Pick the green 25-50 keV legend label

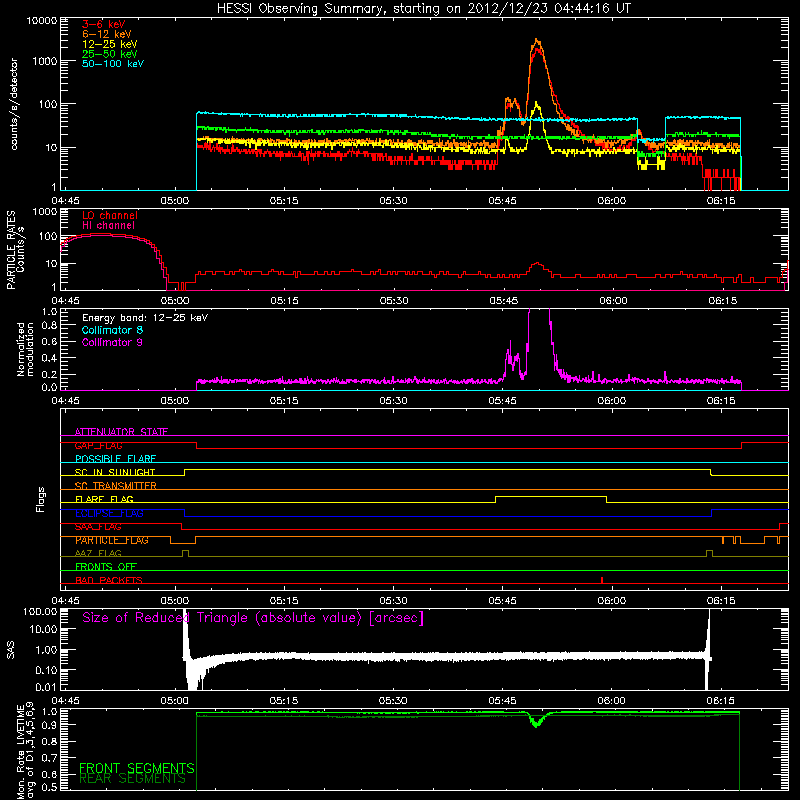(x=109, y=54)
